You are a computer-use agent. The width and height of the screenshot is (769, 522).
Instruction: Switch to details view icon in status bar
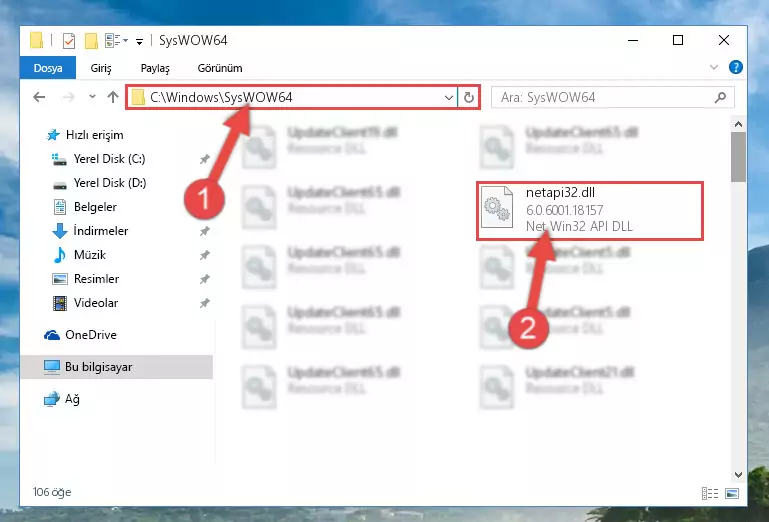(710, 493)
